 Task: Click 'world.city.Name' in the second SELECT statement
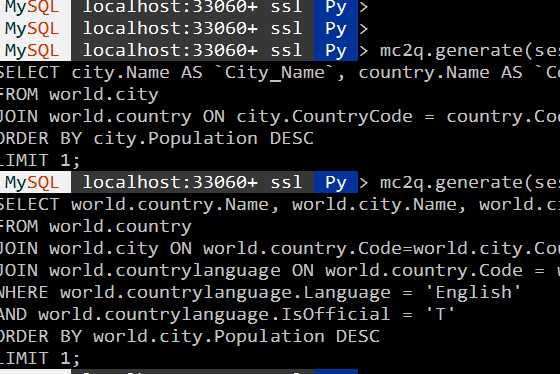pos(374,205)
